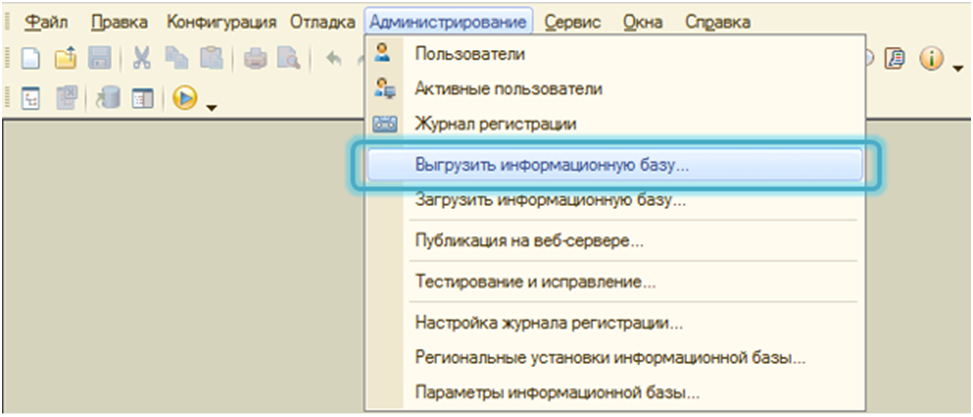
Task: Click the properties palette window icon
Action: (142, 98)
